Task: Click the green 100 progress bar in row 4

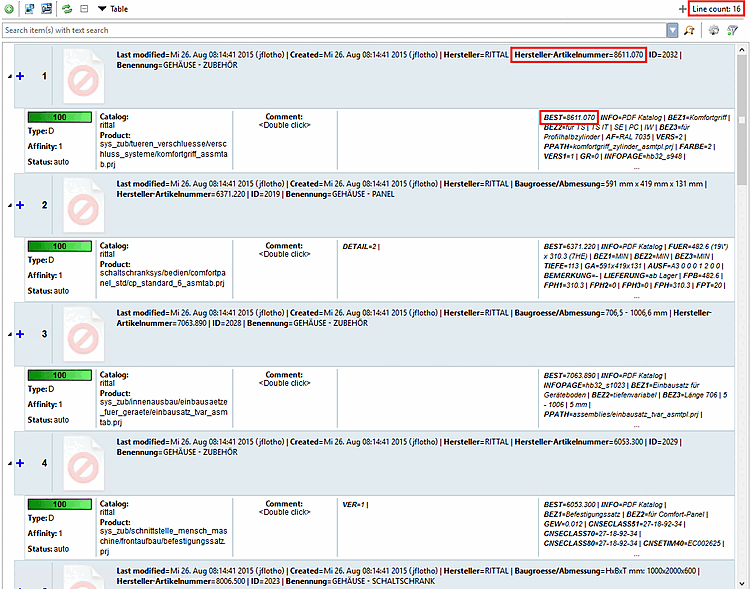Action: [59, 504]
